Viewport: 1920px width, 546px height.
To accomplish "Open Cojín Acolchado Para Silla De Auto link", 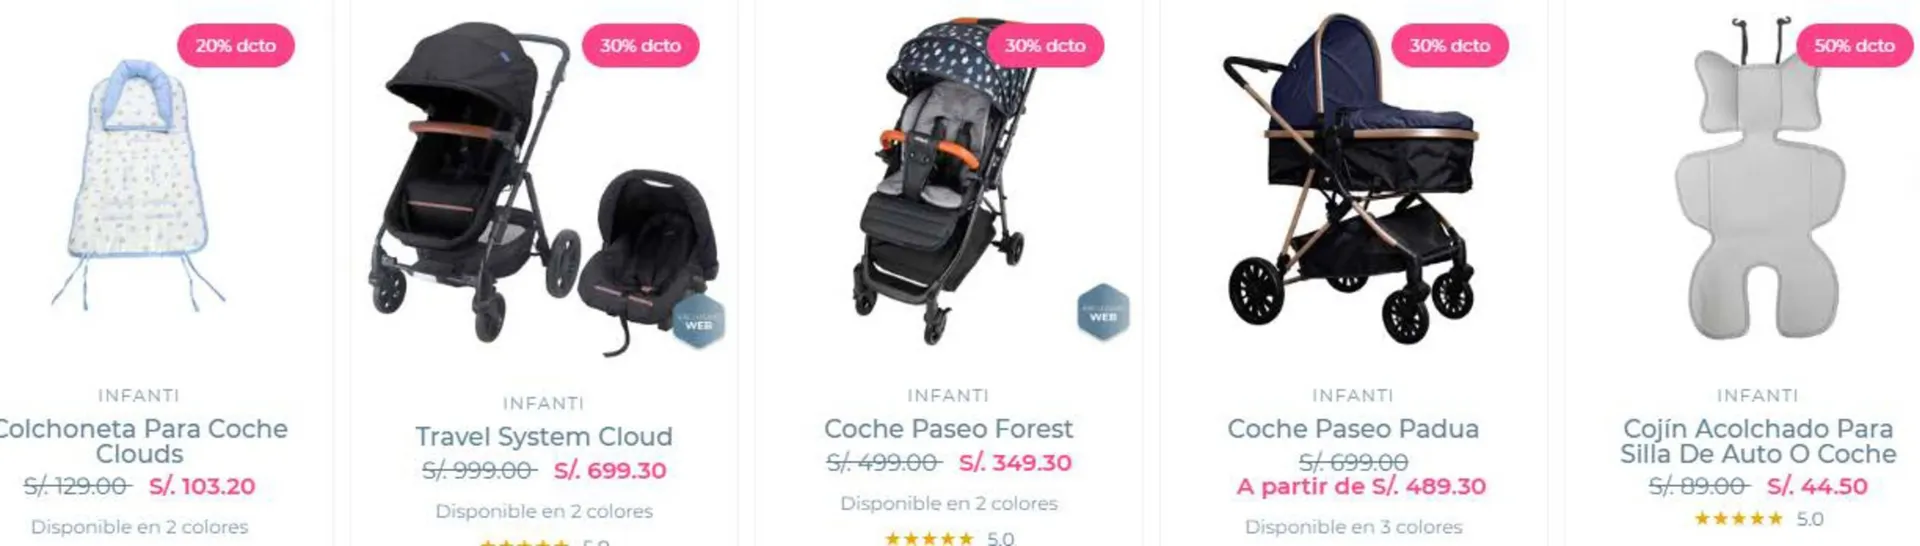I will coord(1757,441).
